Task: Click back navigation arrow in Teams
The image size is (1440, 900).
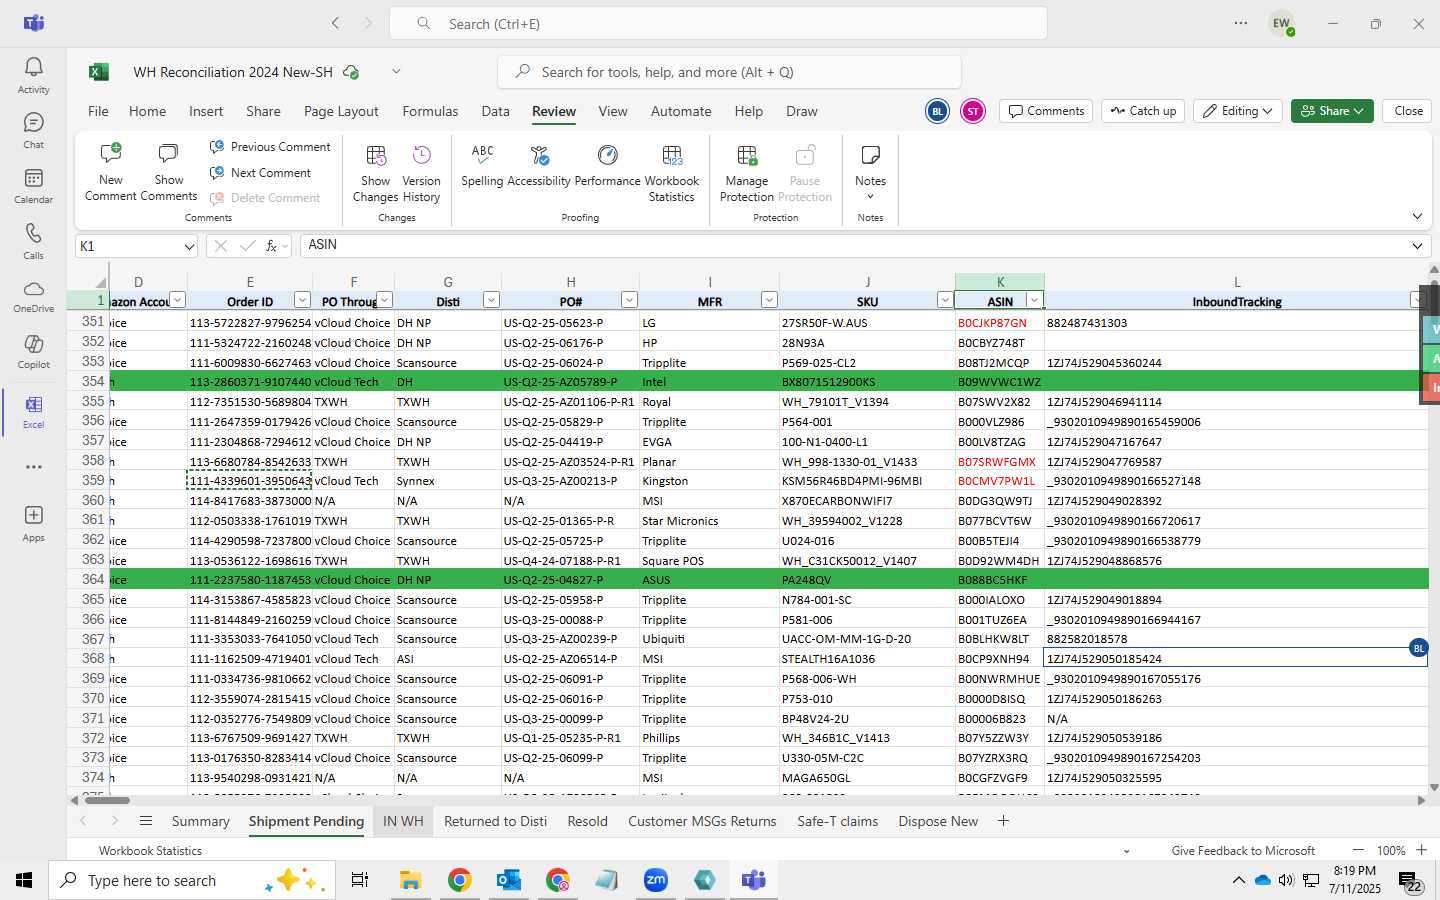Action: coord(336,23)
